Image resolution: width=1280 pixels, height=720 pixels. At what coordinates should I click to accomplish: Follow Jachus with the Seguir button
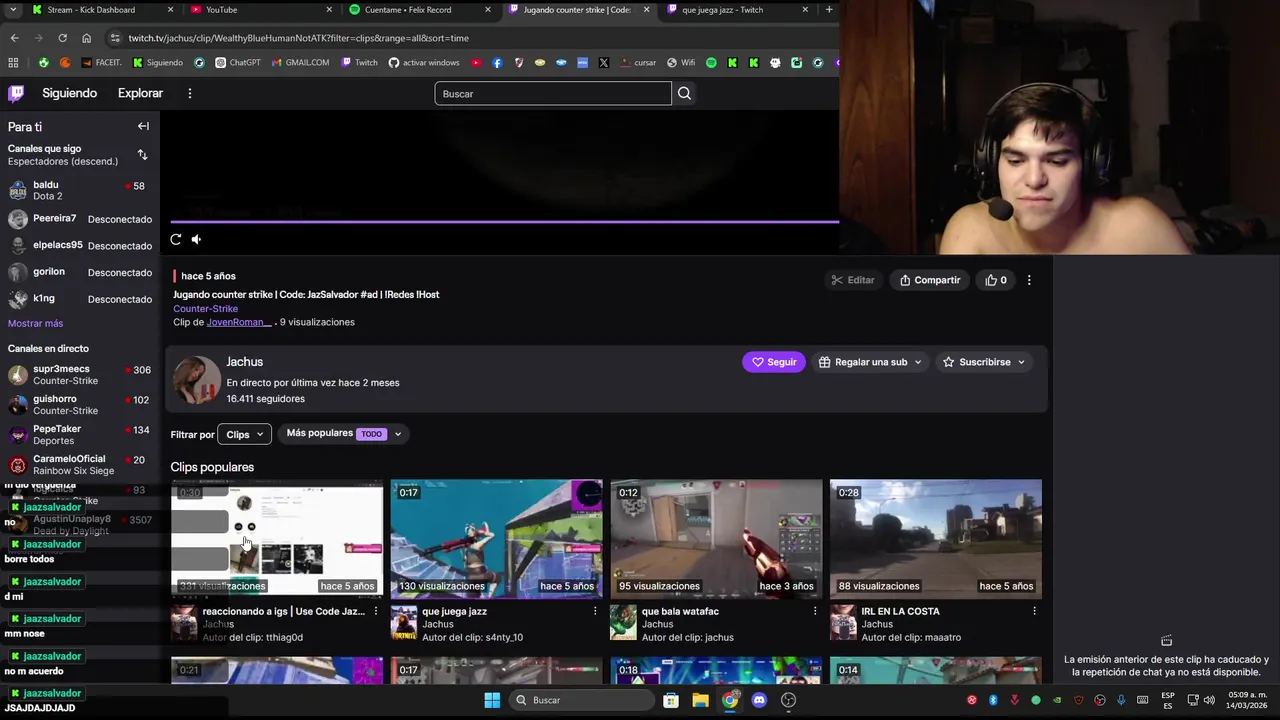(774, 362)
